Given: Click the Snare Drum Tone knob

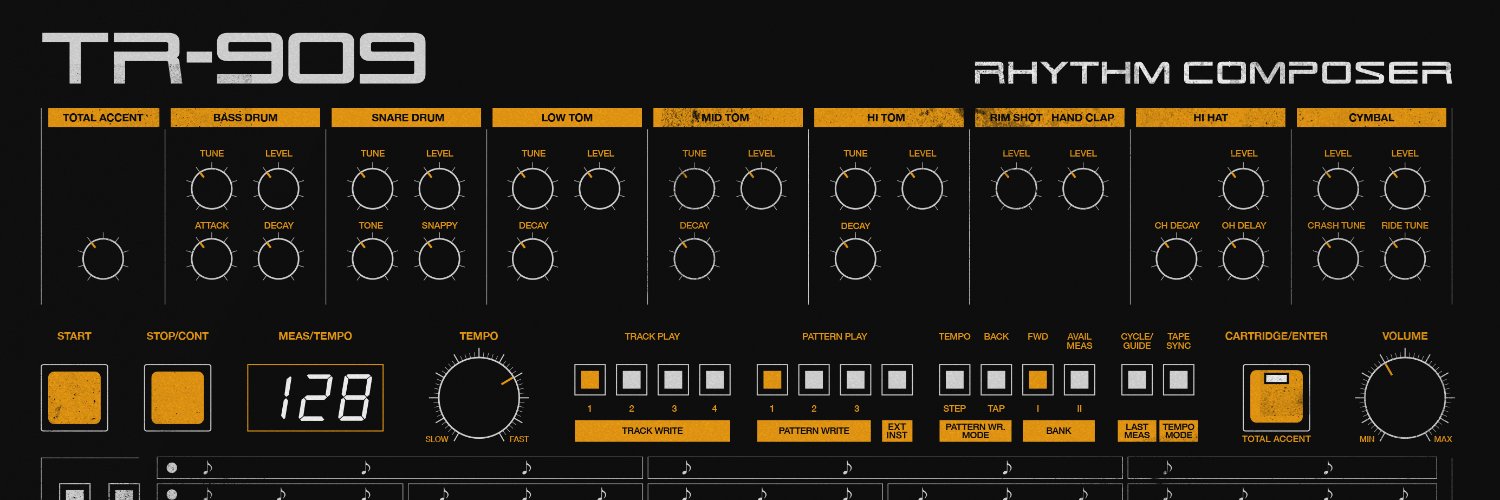Looking at the screenshot, I should tap(371, 259).
